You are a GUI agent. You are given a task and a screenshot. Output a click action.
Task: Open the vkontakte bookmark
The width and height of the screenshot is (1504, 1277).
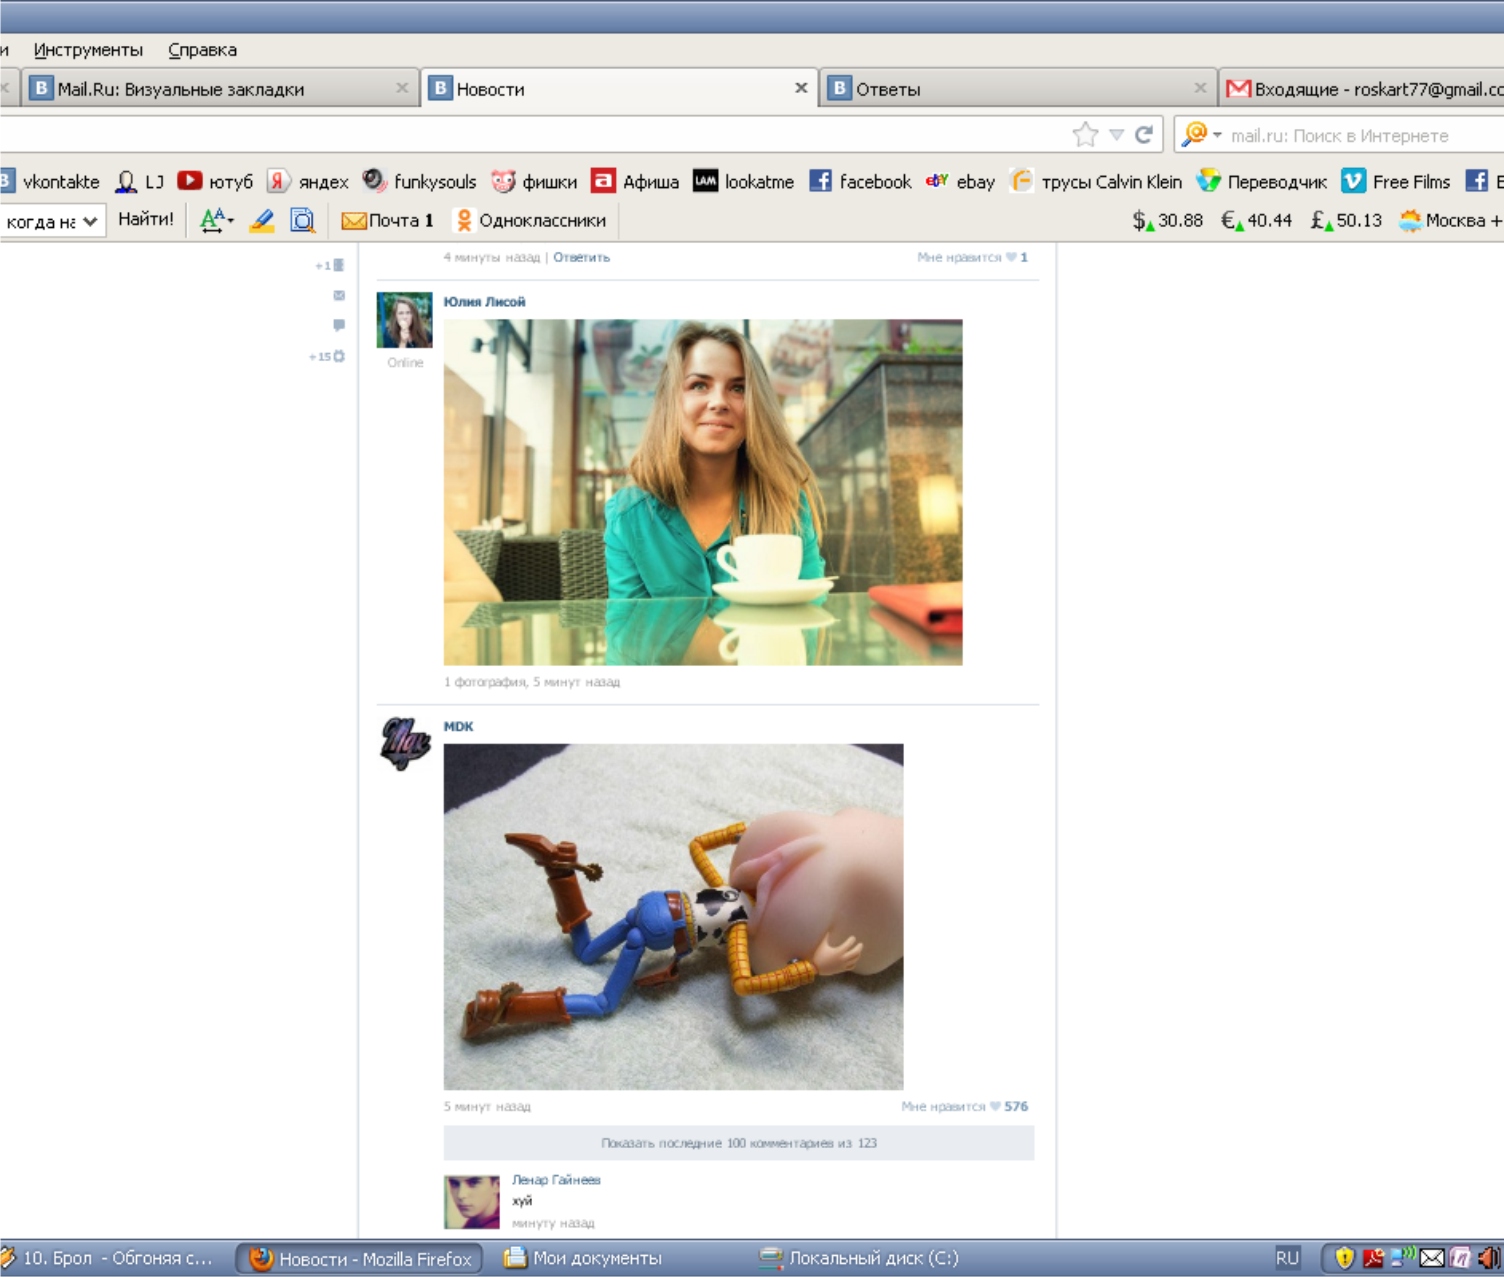50,181
